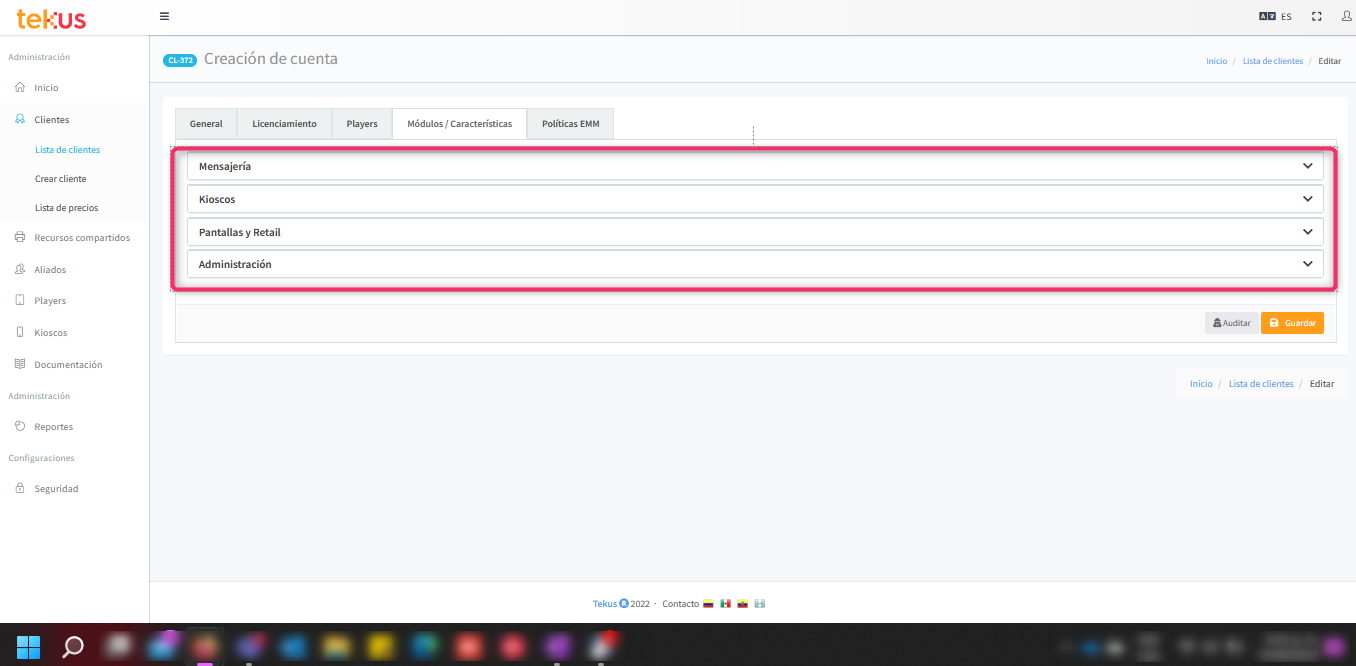Toggle fullscreen mode icon
Screen dimensions: 1356x666
[x=1317, y=16]
